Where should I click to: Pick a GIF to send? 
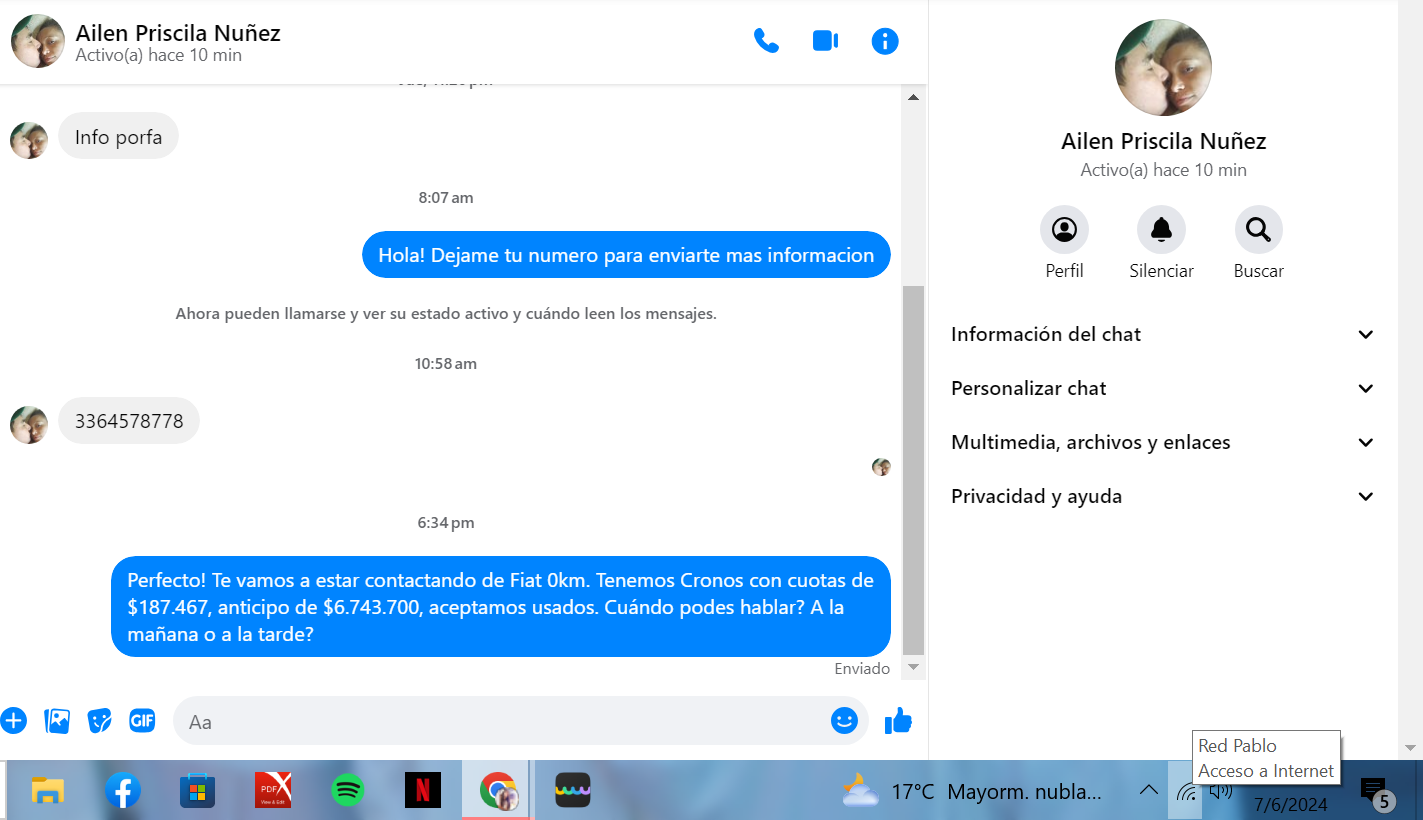(142, 720)
